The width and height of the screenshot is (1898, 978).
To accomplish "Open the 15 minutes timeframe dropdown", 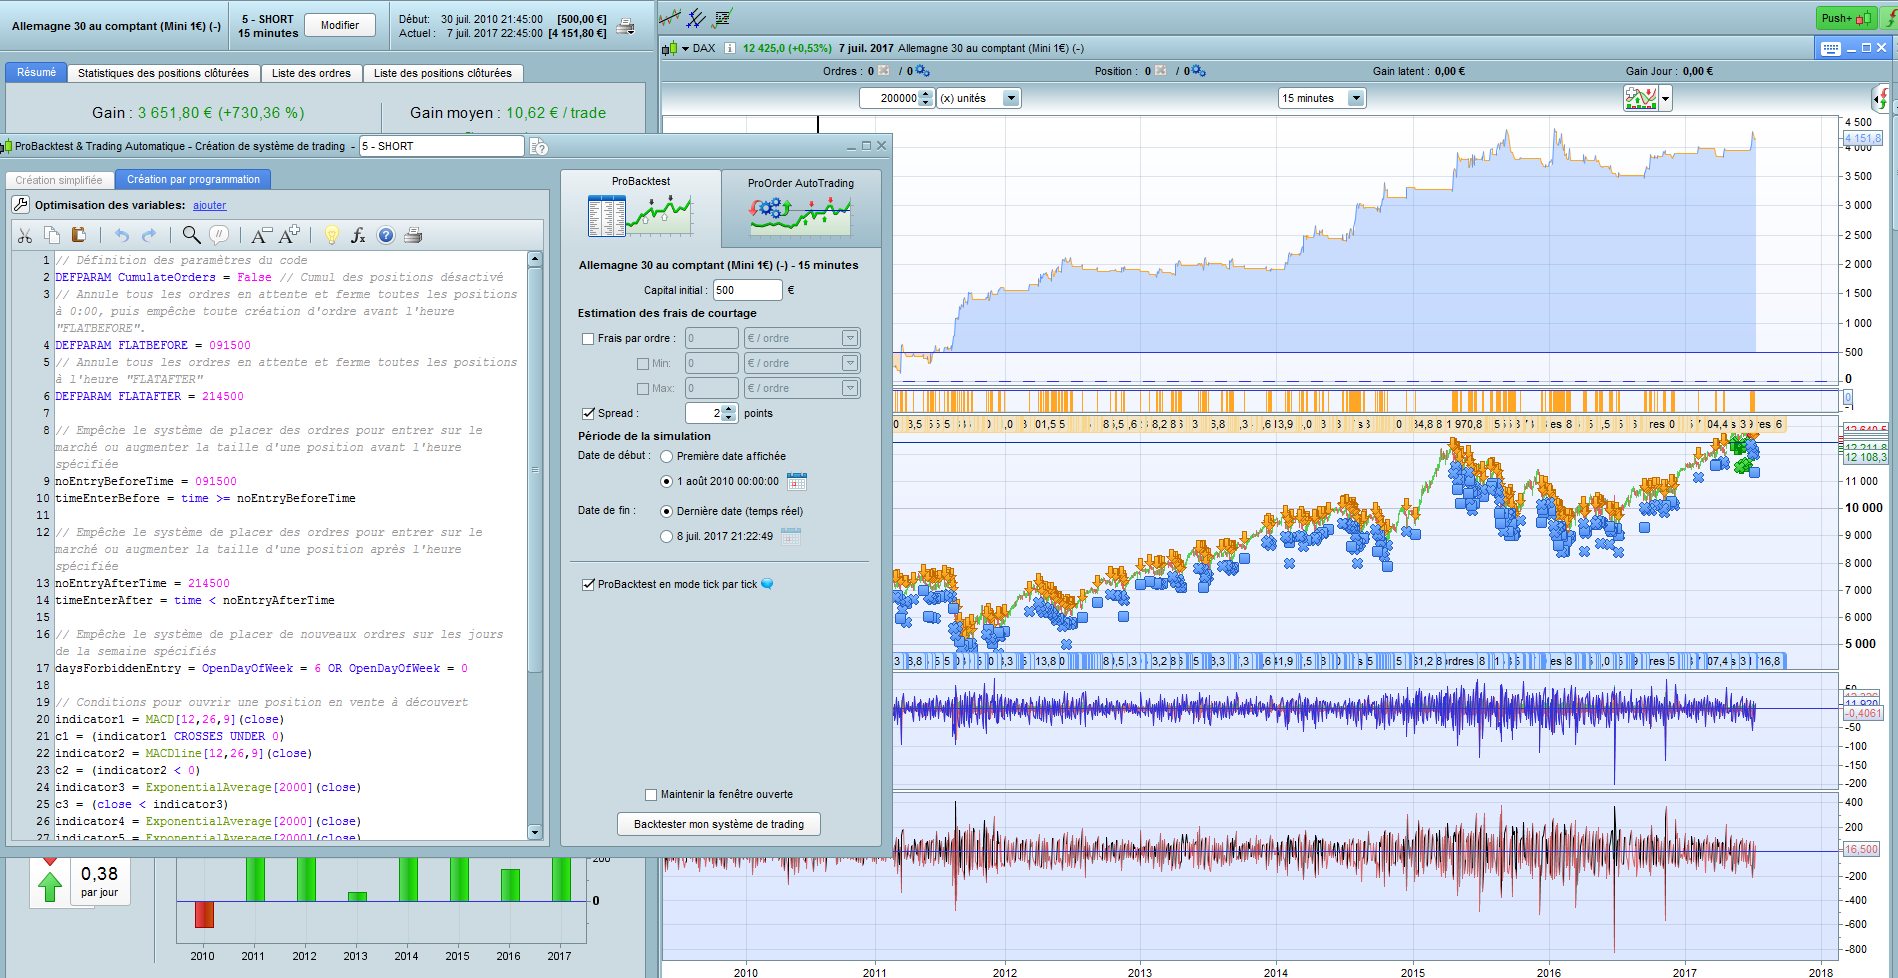I will (x=1356, y=98).
